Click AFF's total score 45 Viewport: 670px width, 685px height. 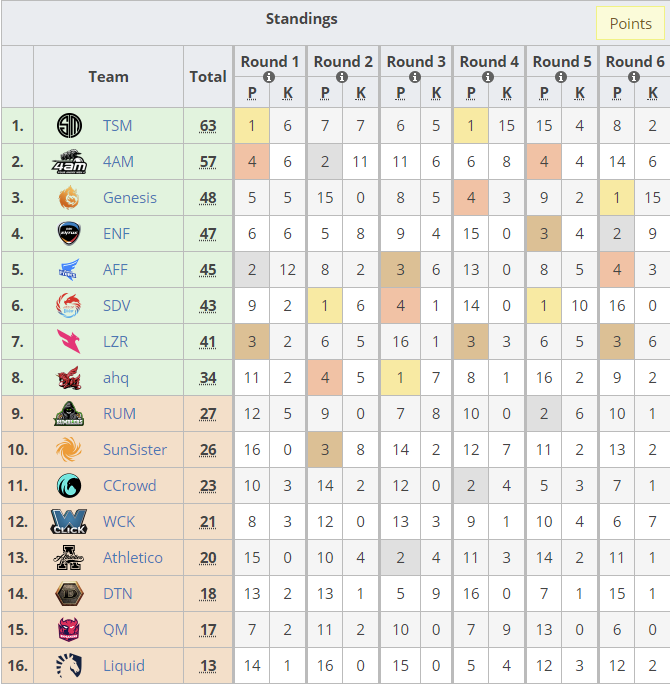click(x=208, y=270)
